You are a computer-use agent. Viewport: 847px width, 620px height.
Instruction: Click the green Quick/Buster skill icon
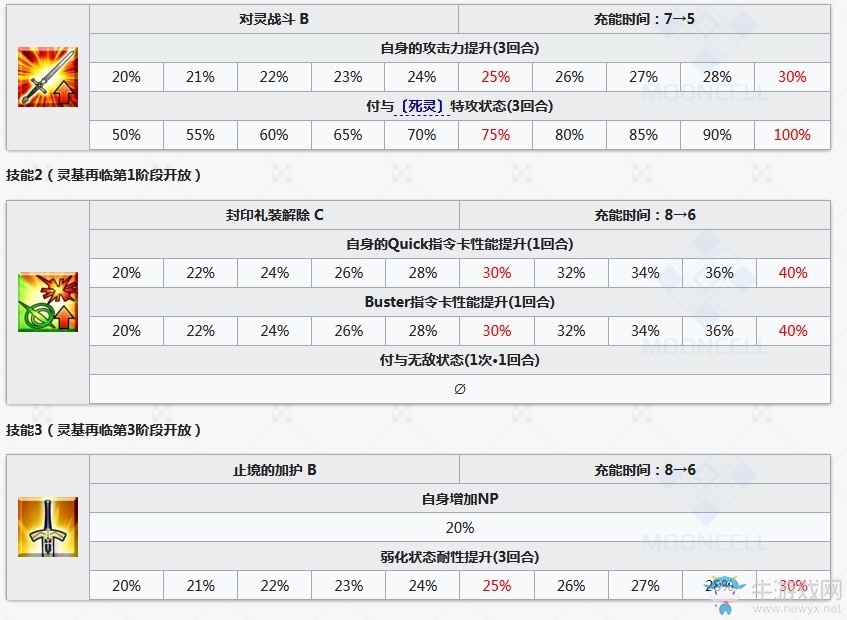(48, 302)
